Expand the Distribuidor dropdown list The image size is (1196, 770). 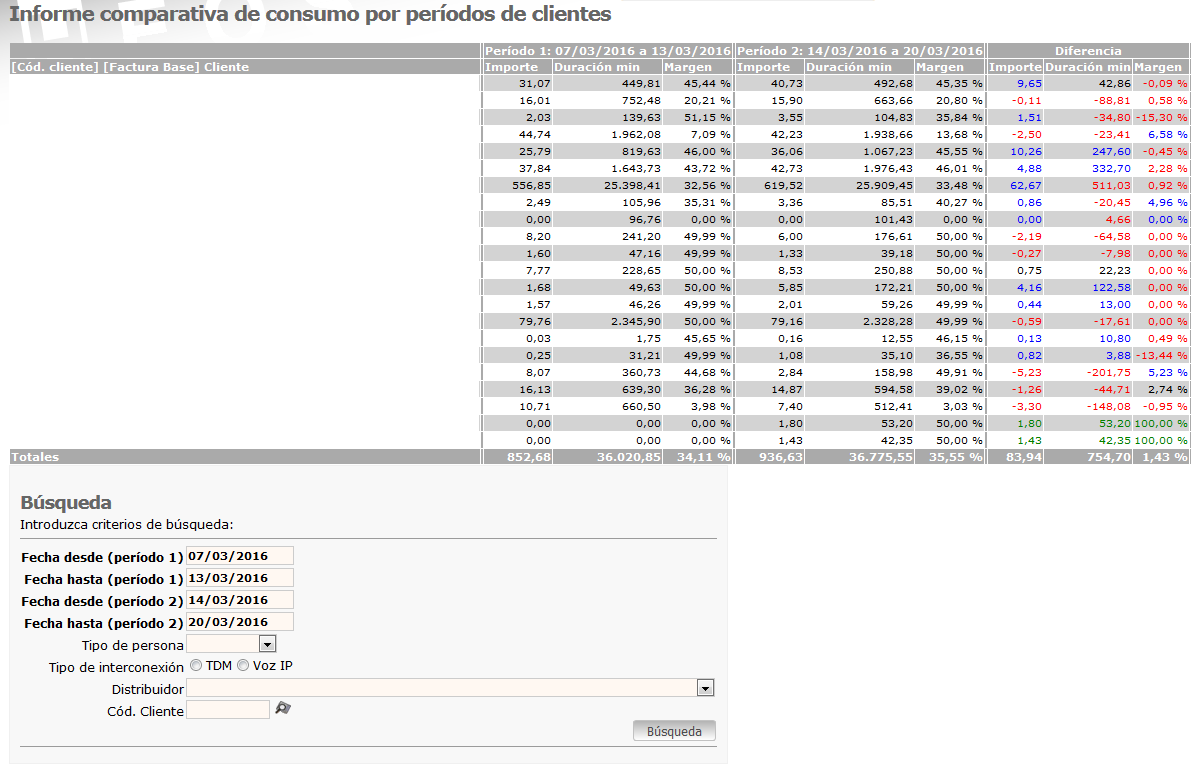[x=450, y=688]
